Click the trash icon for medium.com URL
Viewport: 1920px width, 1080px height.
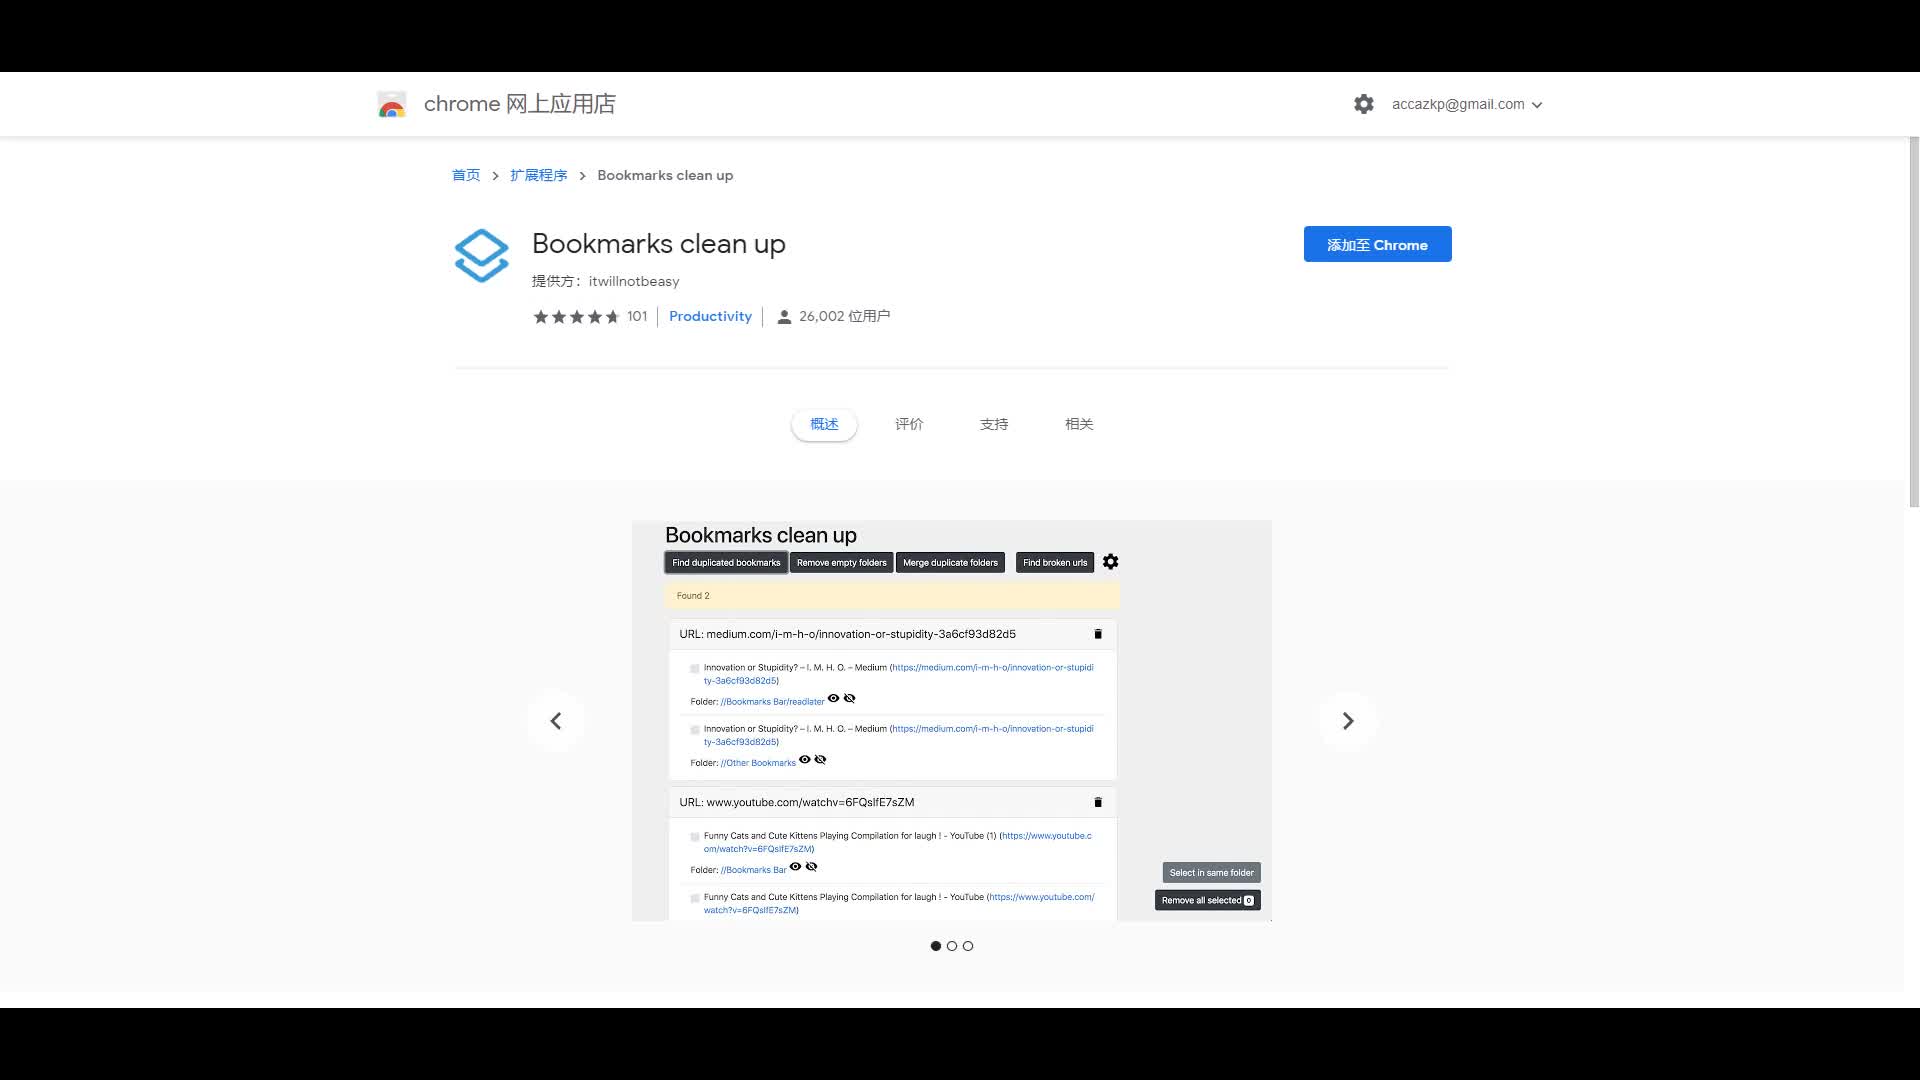pyautogui.click(x=1098, y=634)
